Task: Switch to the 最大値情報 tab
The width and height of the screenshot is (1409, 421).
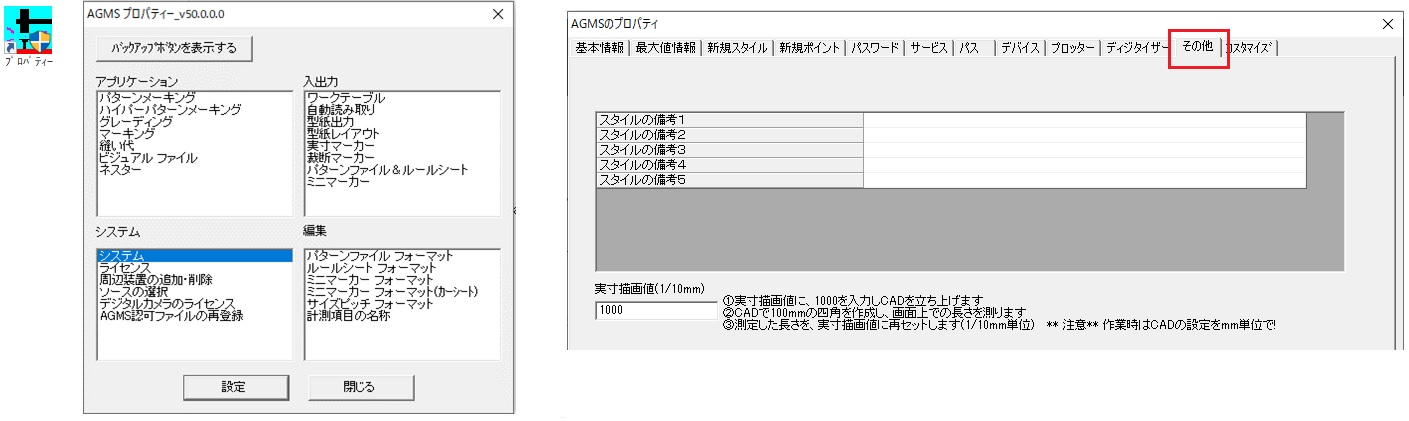Action: tap(665, 47)
